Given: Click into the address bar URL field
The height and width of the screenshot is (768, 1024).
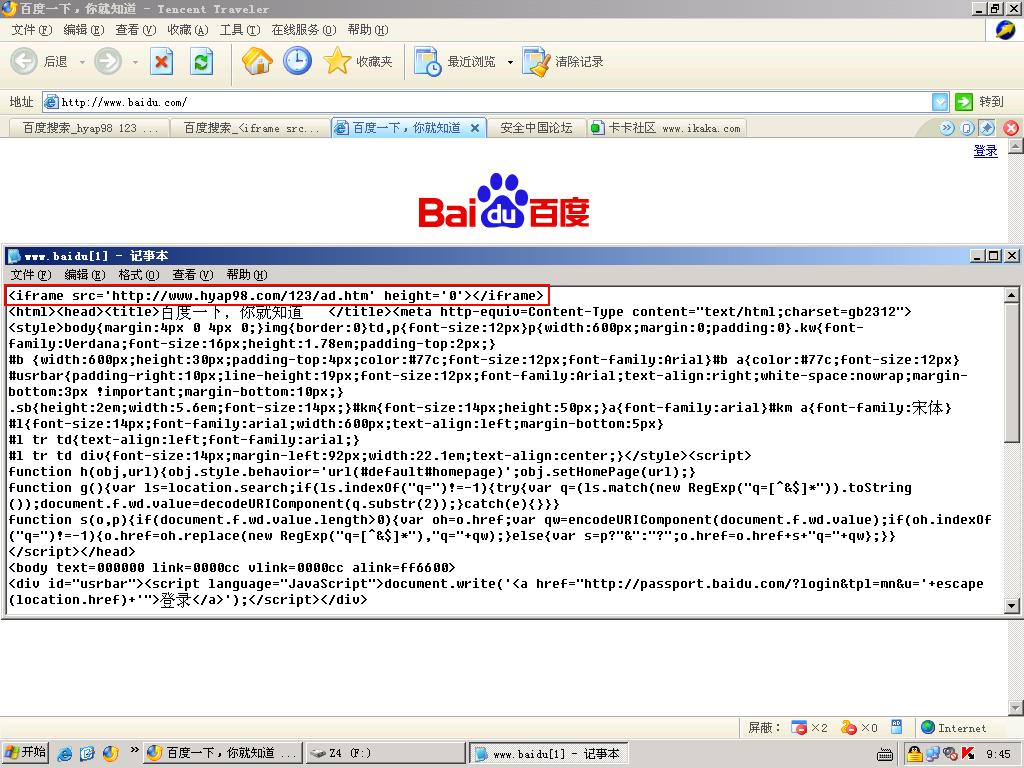Looking at the screenshot, I should (x=487, y=102).
